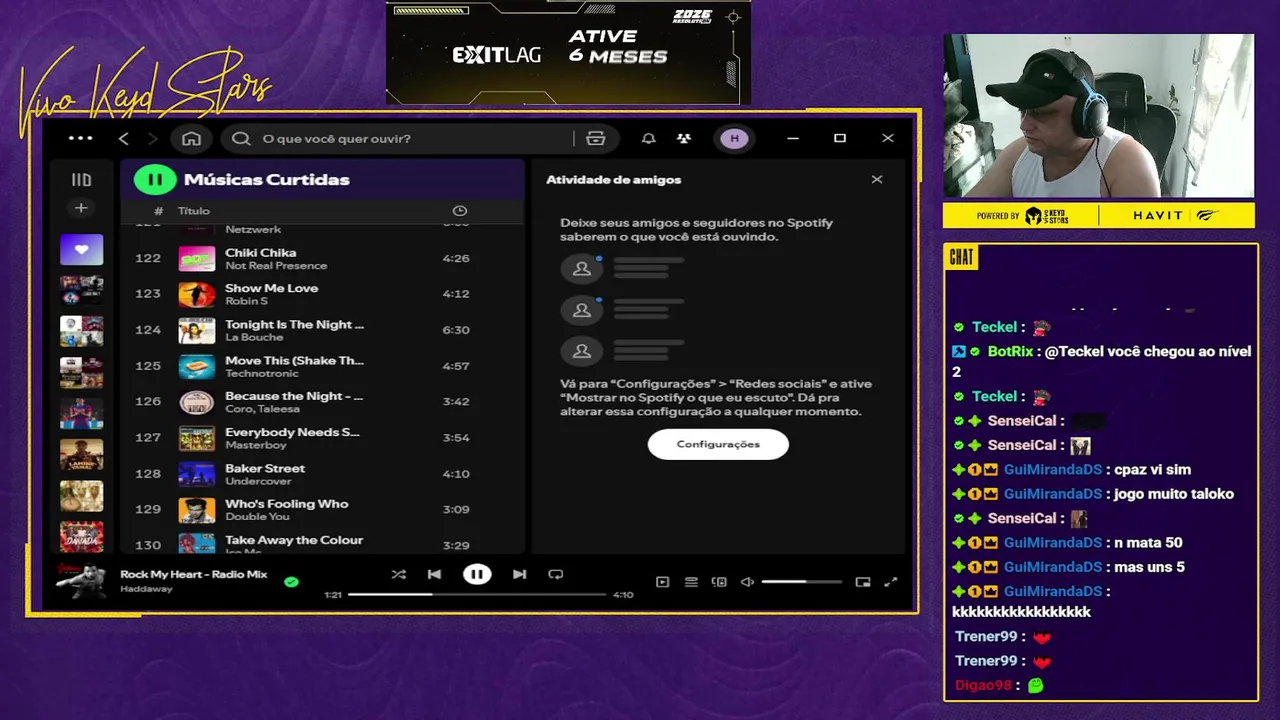The image size is (1280, 720).
Task: Click the Configurações button
Action: pyautogui.click(x=718, y=444)
